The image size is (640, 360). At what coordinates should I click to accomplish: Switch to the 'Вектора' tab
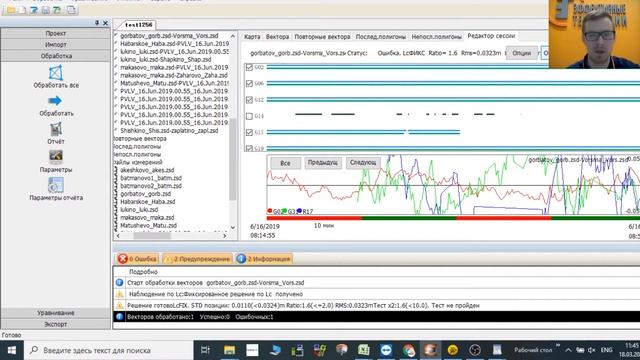277,37
